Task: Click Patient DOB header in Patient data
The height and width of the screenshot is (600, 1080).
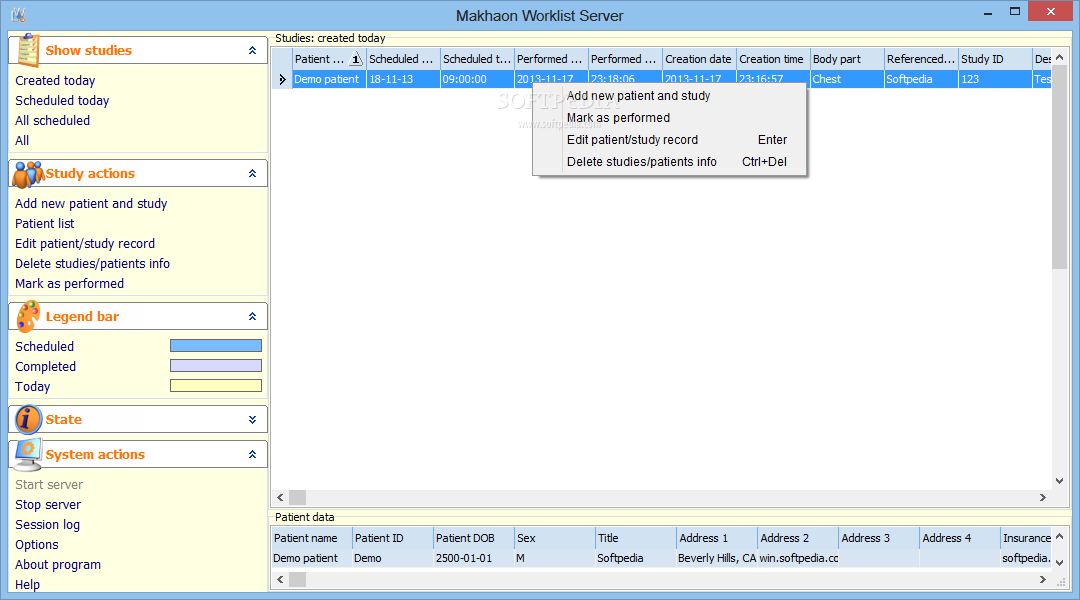Action: 474,538
